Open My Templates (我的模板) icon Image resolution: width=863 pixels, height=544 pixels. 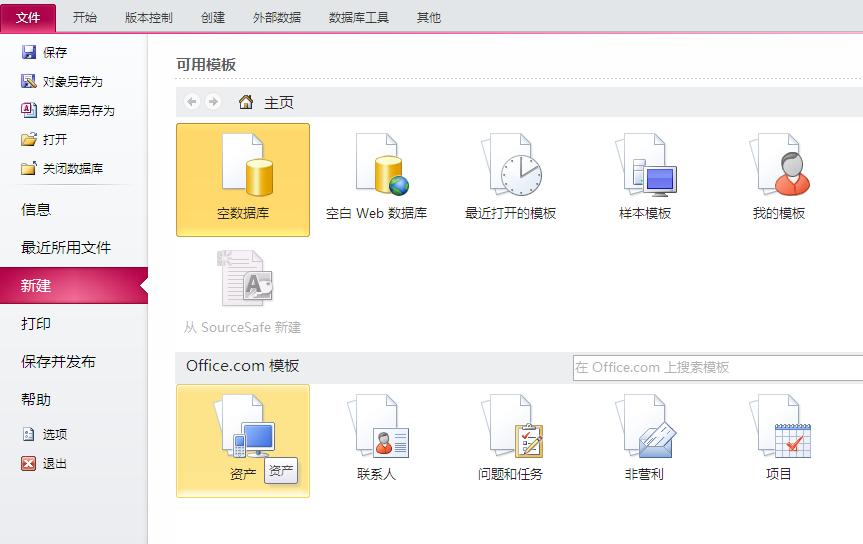pos(779,165)
